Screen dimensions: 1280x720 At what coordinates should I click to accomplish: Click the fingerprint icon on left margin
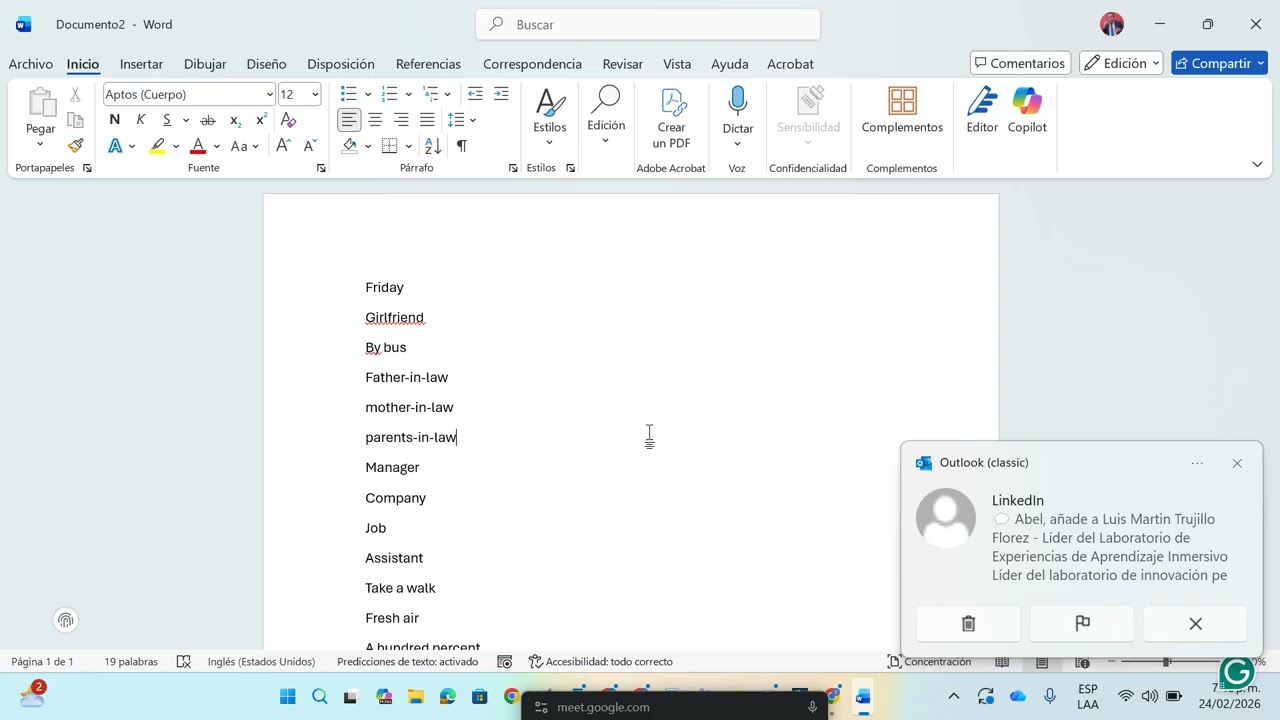click(66, 620)
